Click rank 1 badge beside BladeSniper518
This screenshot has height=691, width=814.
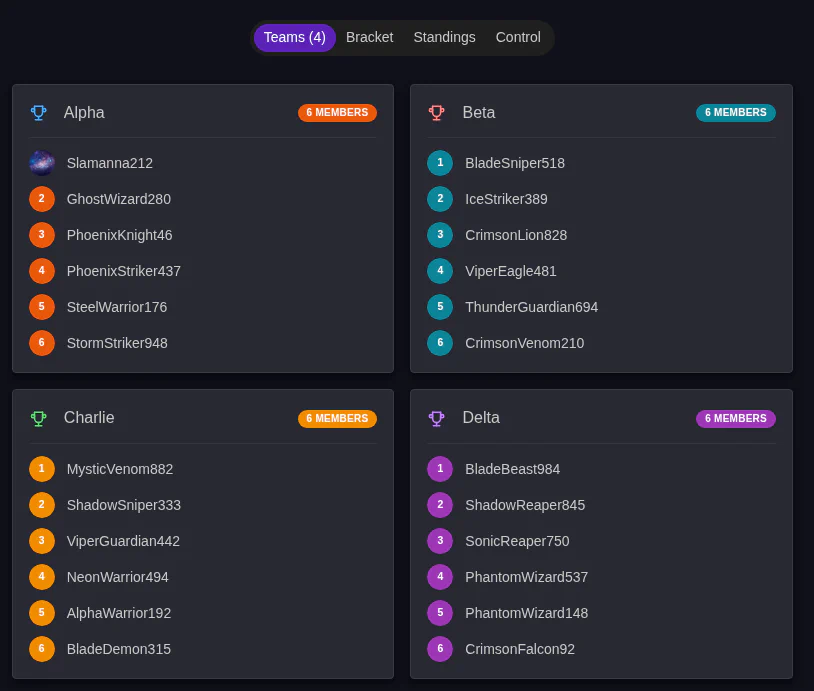(440, 163)
